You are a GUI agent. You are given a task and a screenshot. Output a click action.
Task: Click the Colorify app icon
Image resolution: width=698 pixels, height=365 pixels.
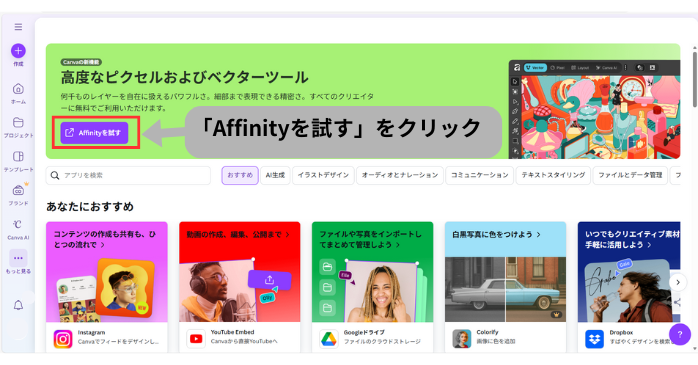coord(462,339)
